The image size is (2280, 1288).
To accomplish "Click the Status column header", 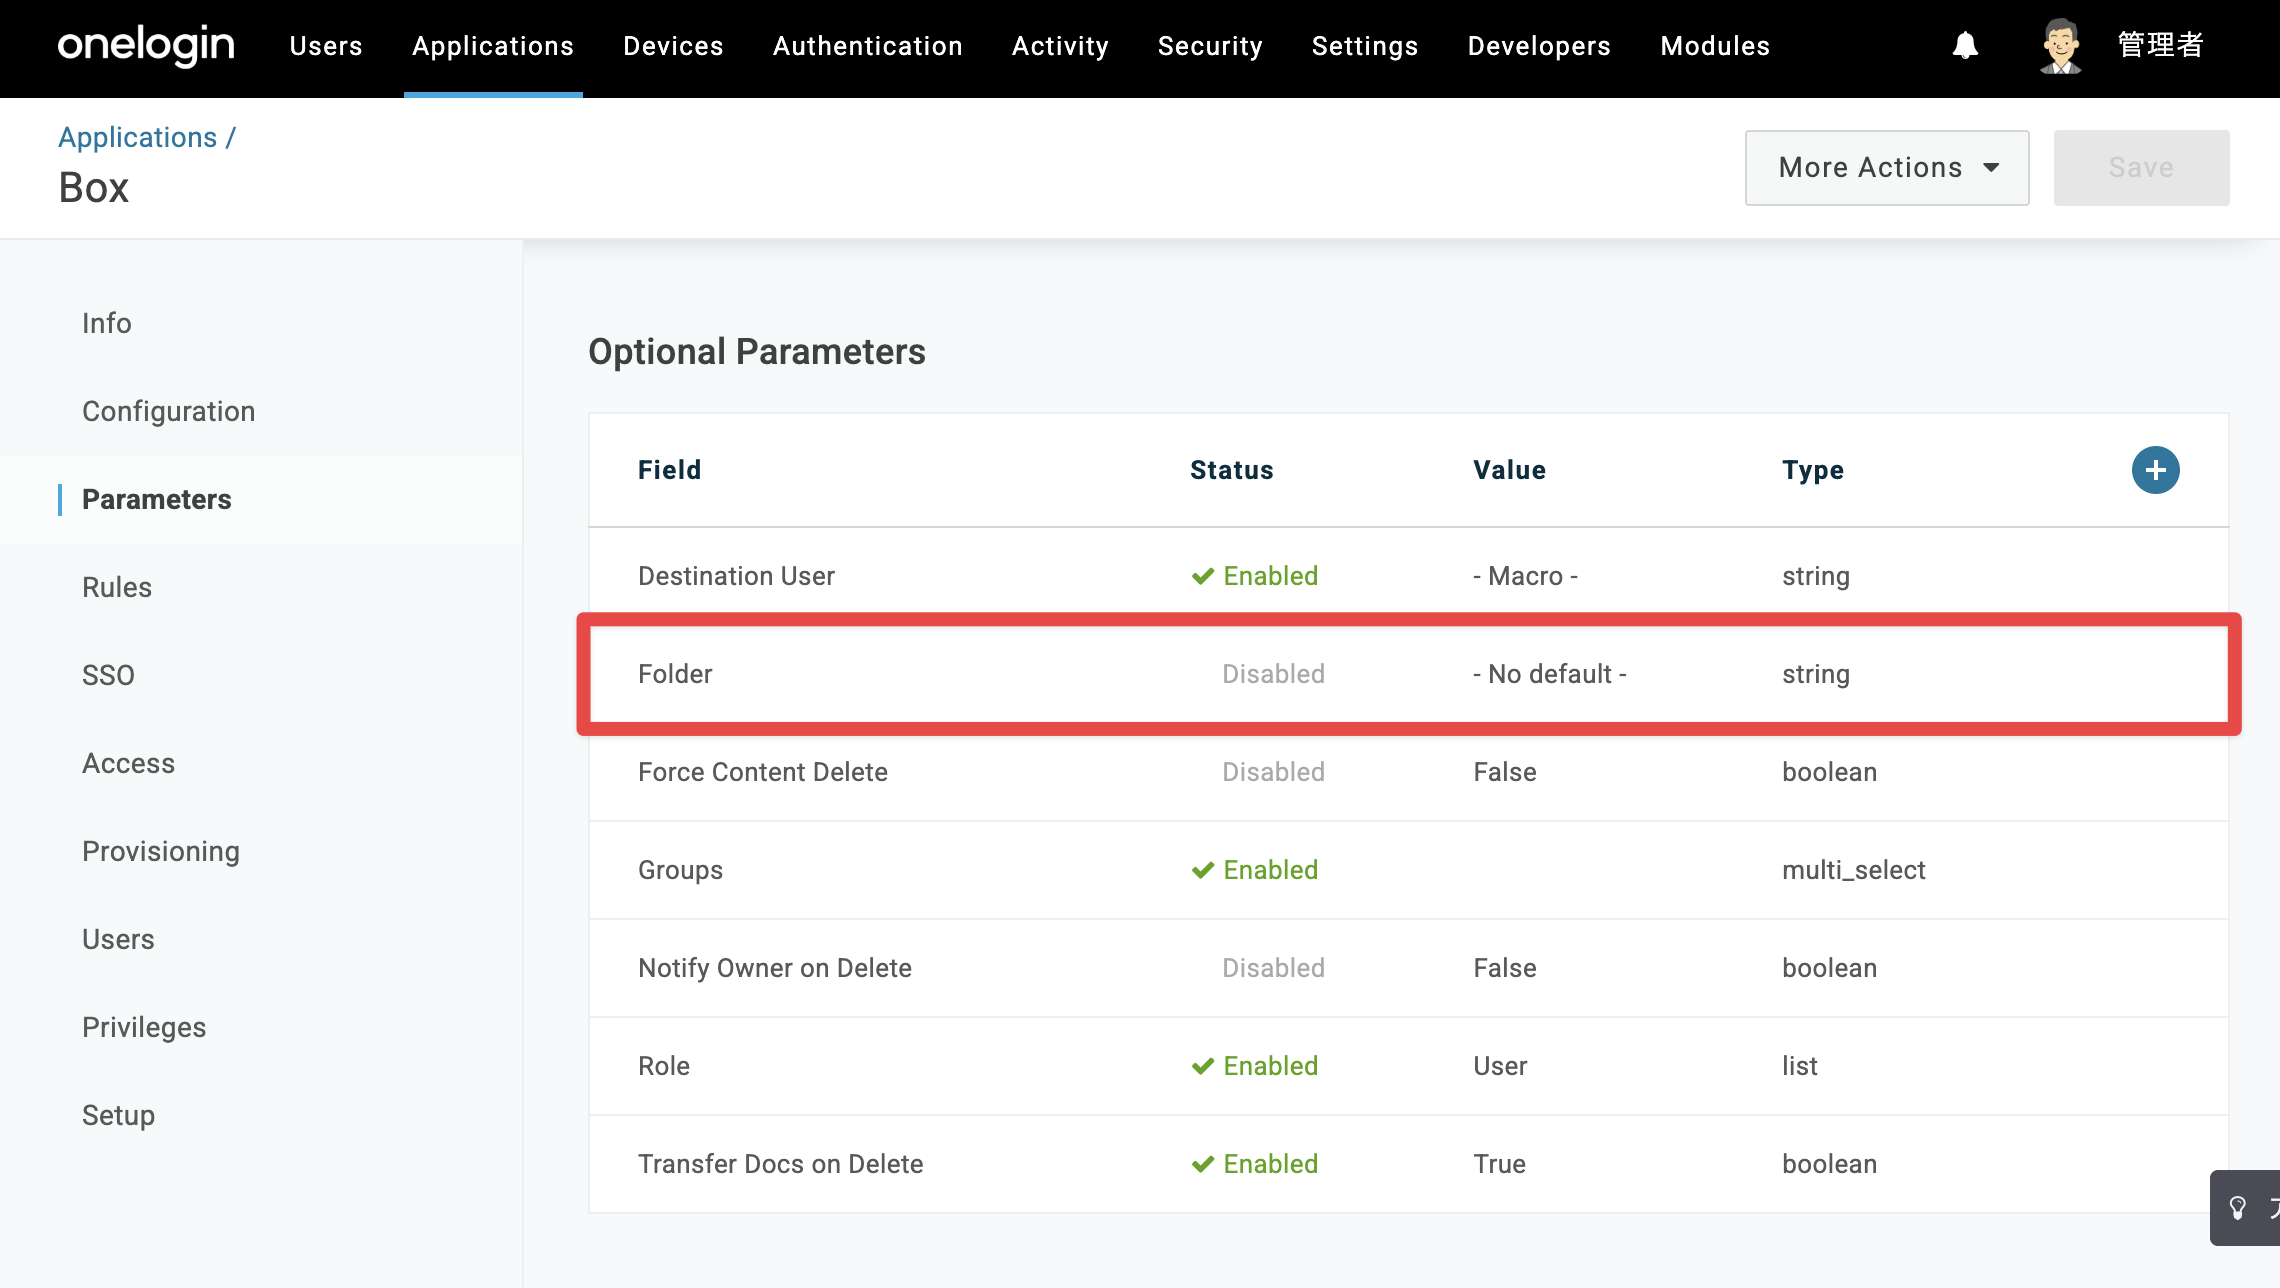I will [1232, 470].
